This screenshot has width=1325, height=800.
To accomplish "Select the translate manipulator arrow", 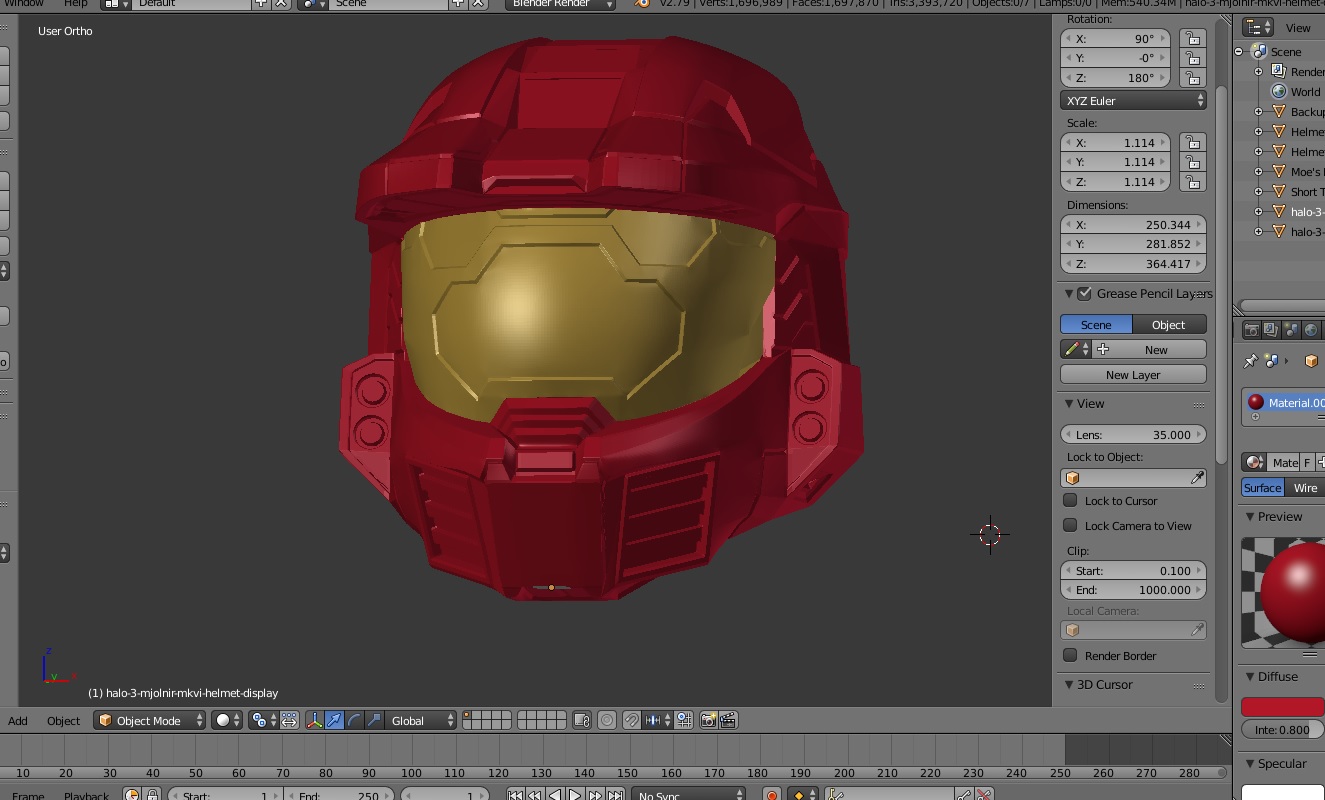I will pos(334,720).
